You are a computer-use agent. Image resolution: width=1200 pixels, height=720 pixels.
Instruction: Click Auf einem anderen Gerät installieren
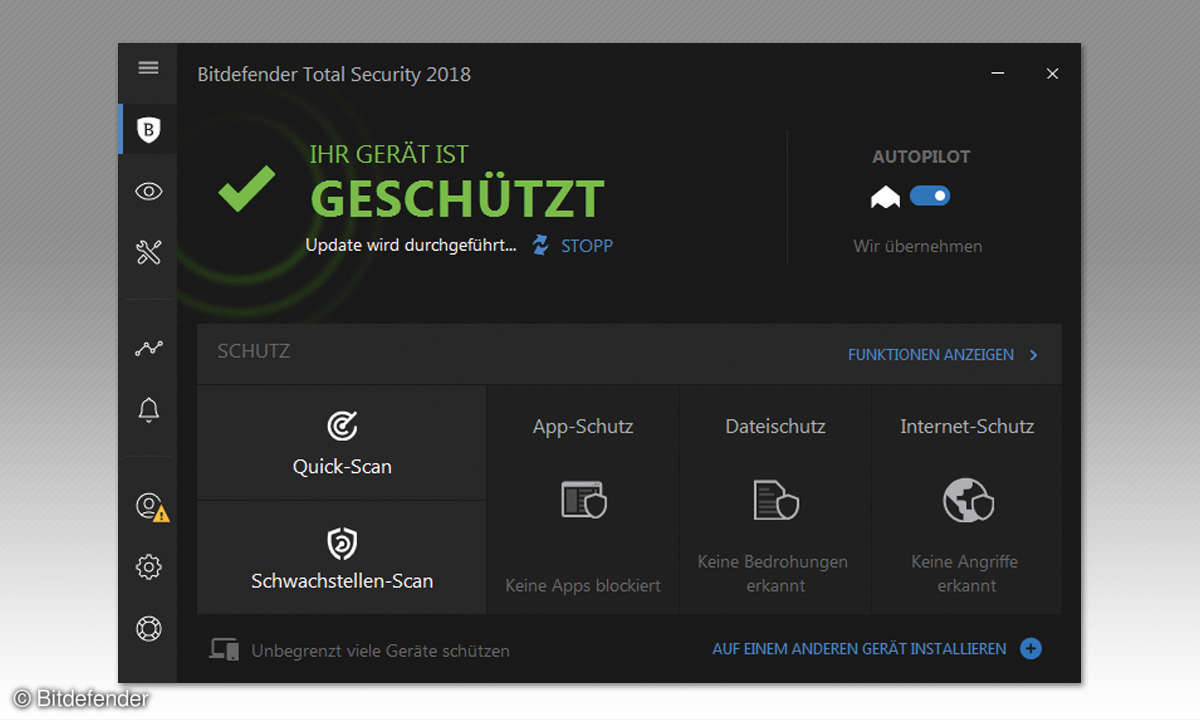coord(859,649)
